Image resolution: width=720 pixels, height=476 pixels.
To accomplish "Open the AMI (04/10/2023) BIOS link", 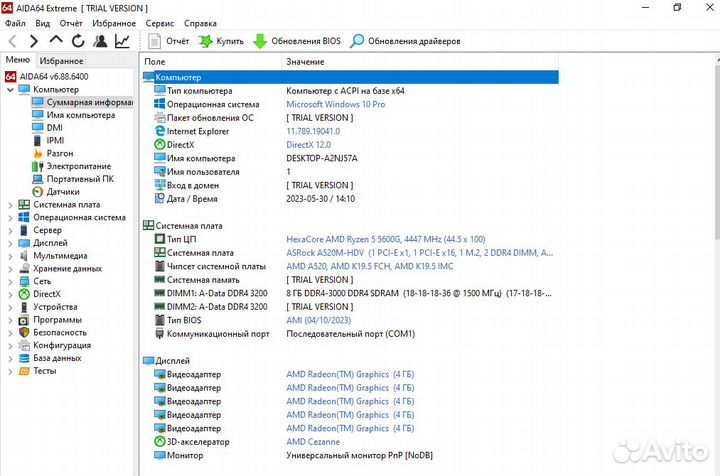I will [x=319, y=320].
